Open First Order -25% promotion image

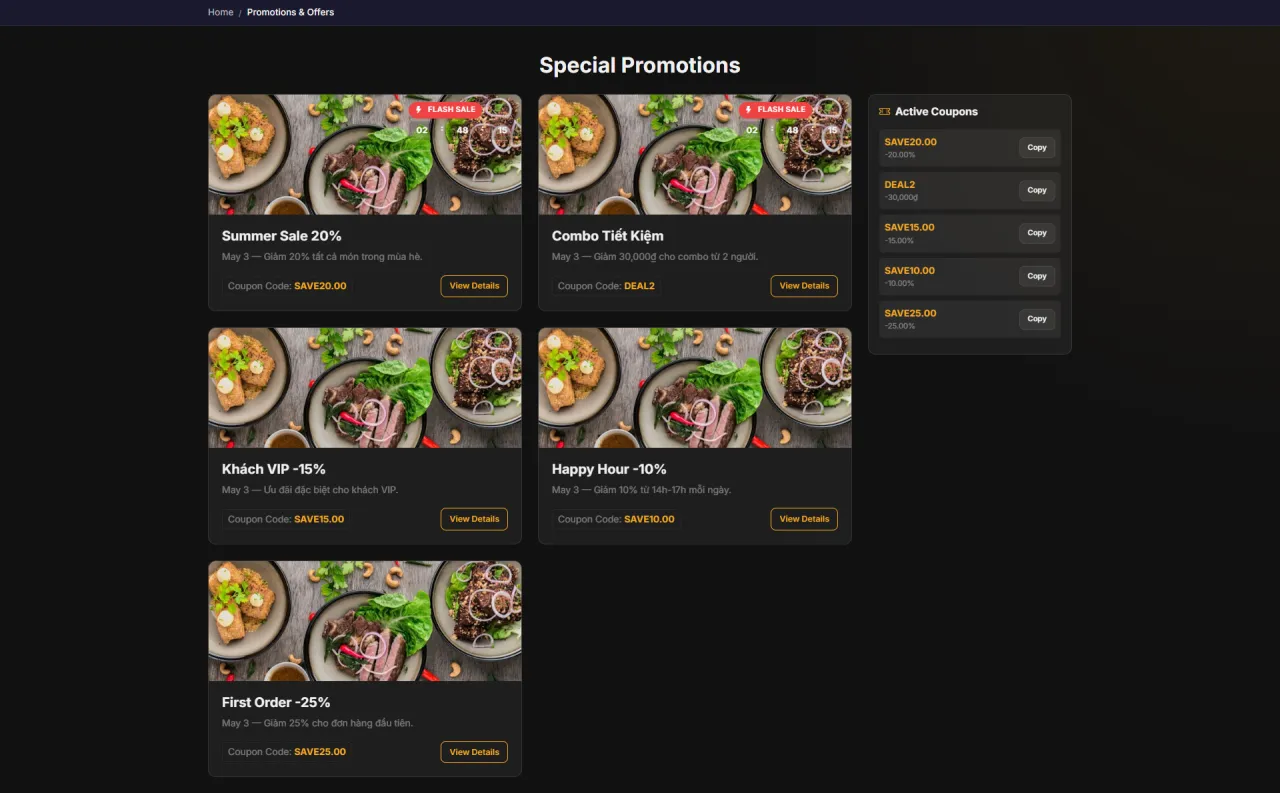365,621
